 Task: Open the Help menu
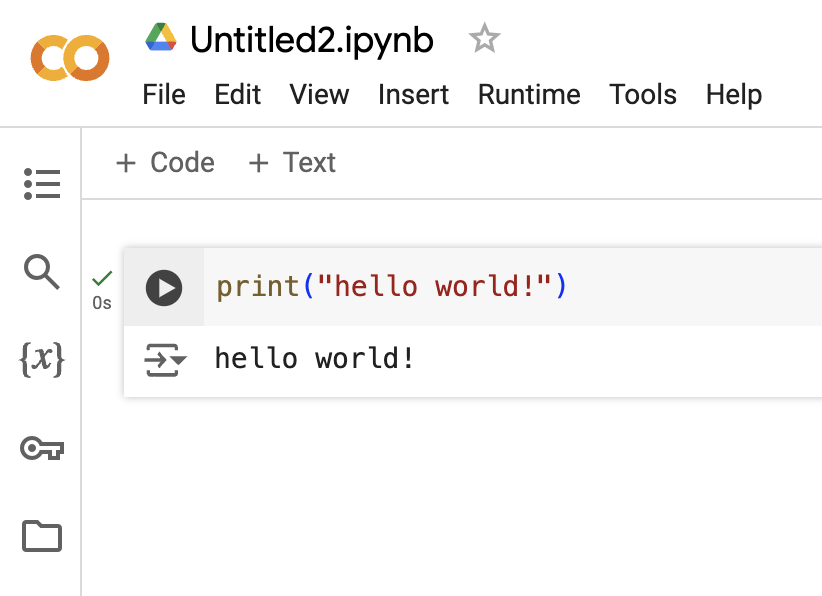pos(733,95)
